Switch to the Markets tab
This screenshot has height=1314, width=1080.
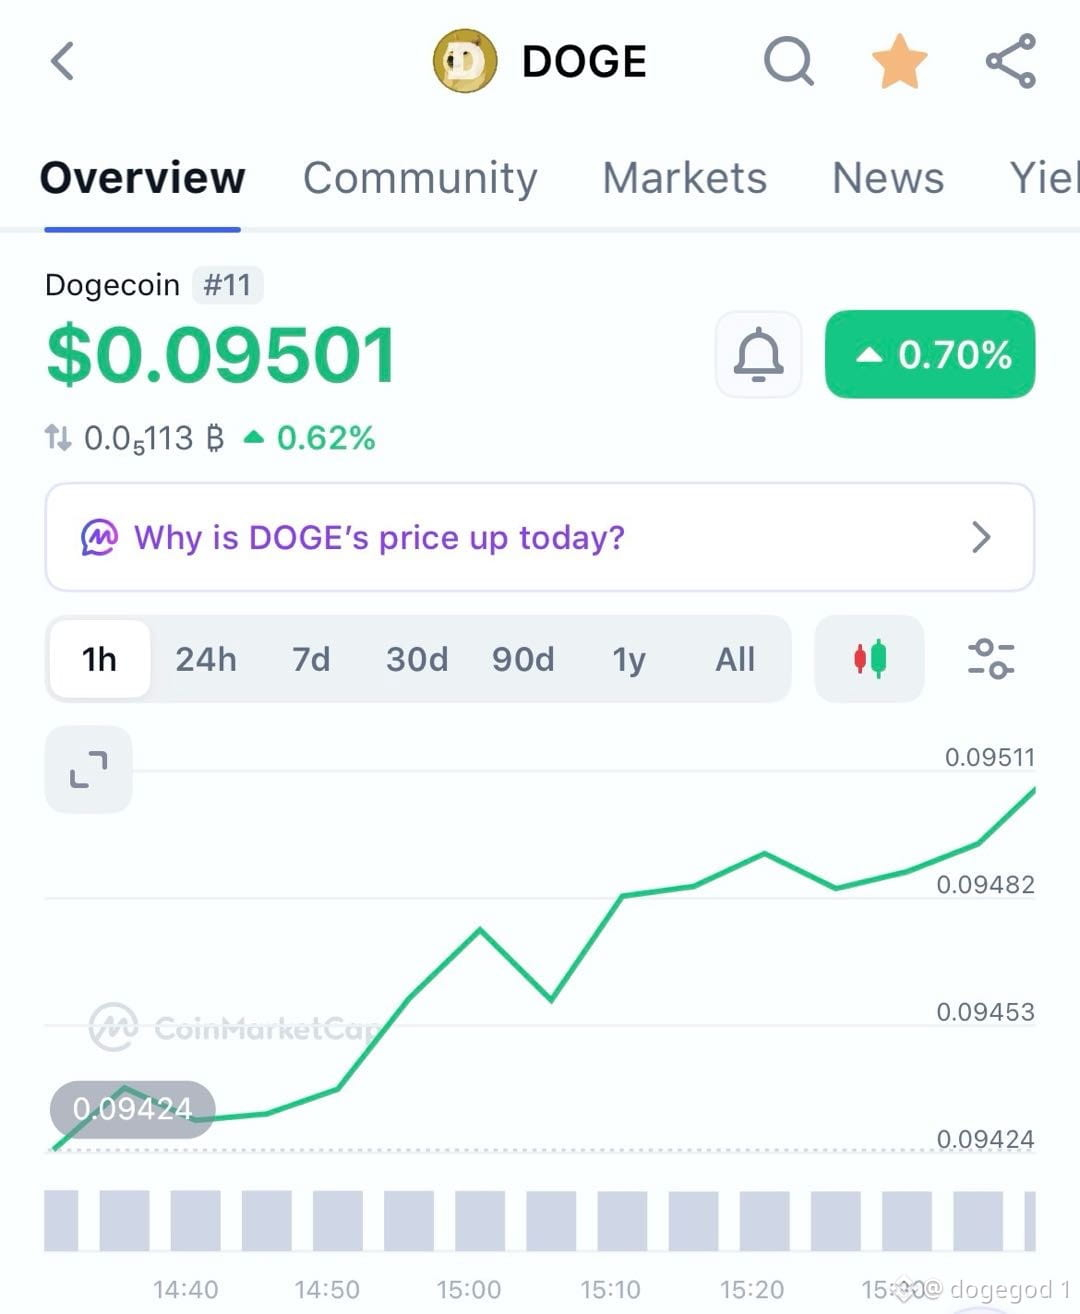tap(684, 178)
